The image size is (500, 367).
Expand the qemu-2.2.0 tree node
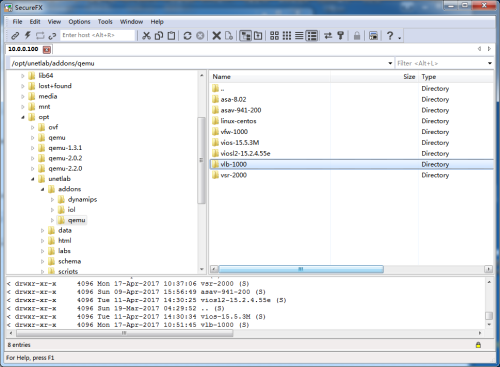(33, 169)
